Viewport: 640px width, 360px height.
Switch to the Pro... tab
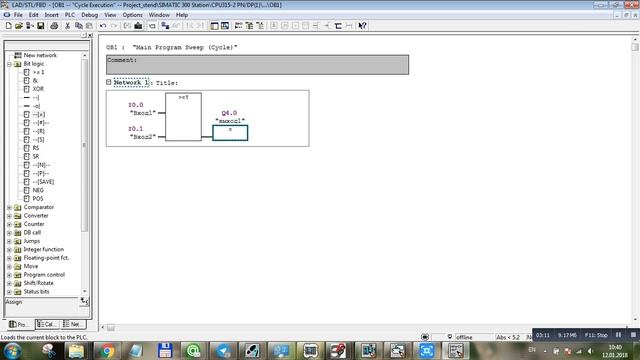coord(19,324)
